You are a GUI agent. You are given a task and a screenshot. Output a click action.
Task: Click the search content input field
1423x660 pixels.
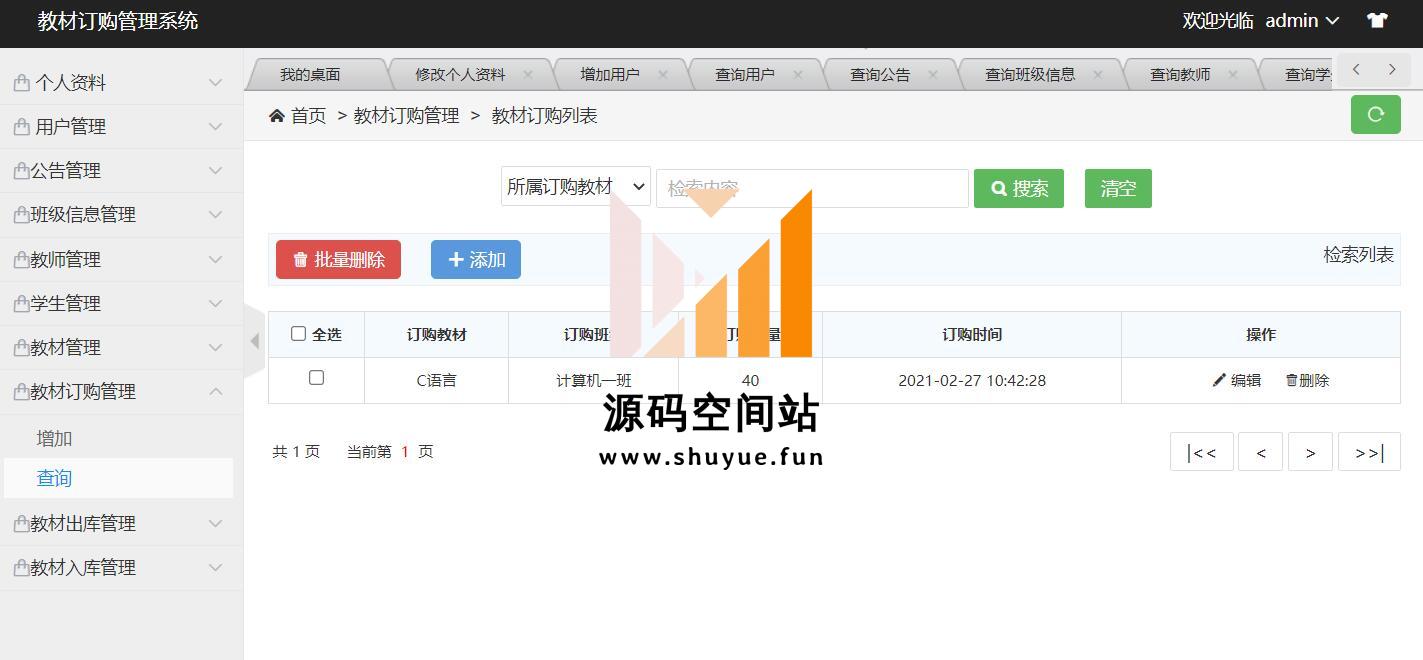tap(812, 188)
